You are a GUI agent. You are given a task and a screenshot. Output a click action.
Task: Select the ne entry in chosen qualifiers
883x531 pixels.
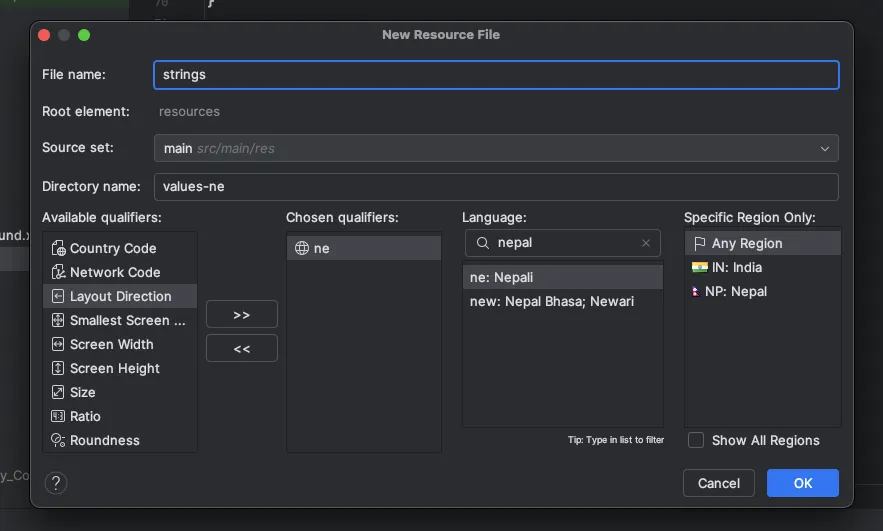click(x=364, y=248)
